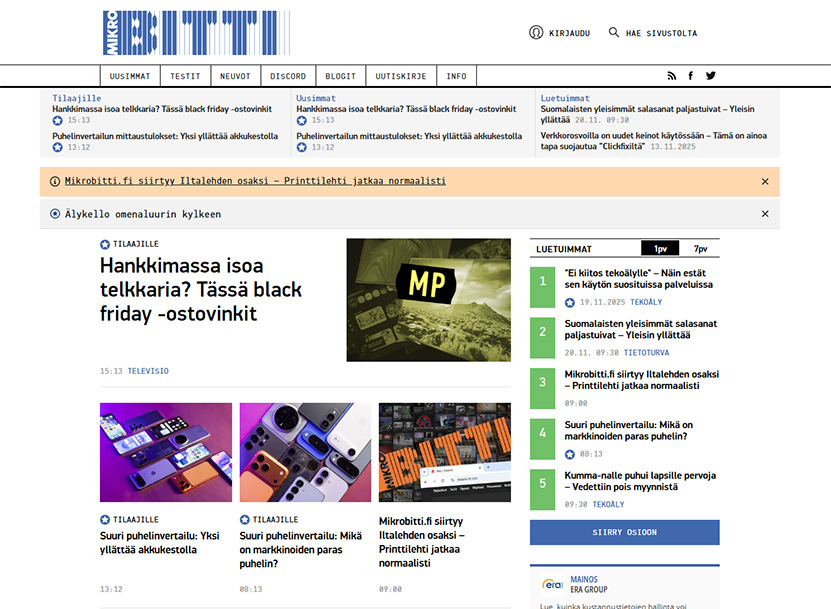Viewport: 831px width, 609px height.
Task: Open the Twitter icon in navigation bar
Action: point(711,76)
